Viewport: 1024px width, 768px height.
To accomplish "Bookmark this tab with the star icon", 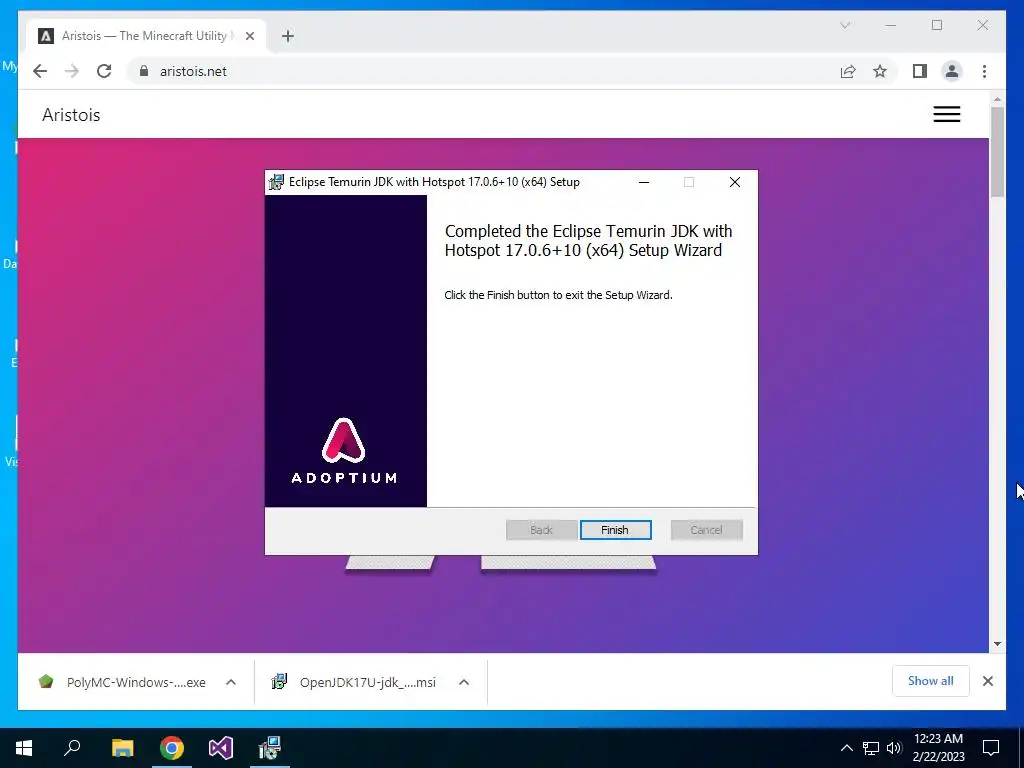I will coord(880,71).
